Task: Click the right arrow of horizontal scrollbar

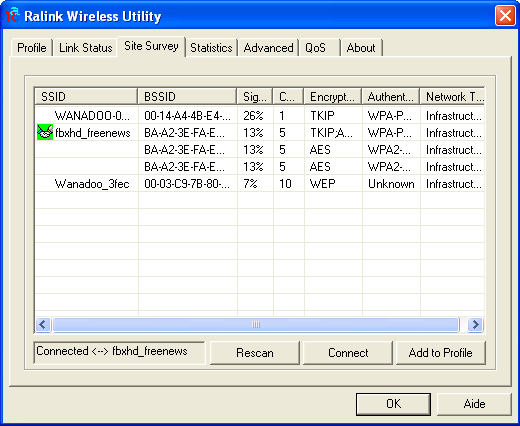Action: pos(475,324)
